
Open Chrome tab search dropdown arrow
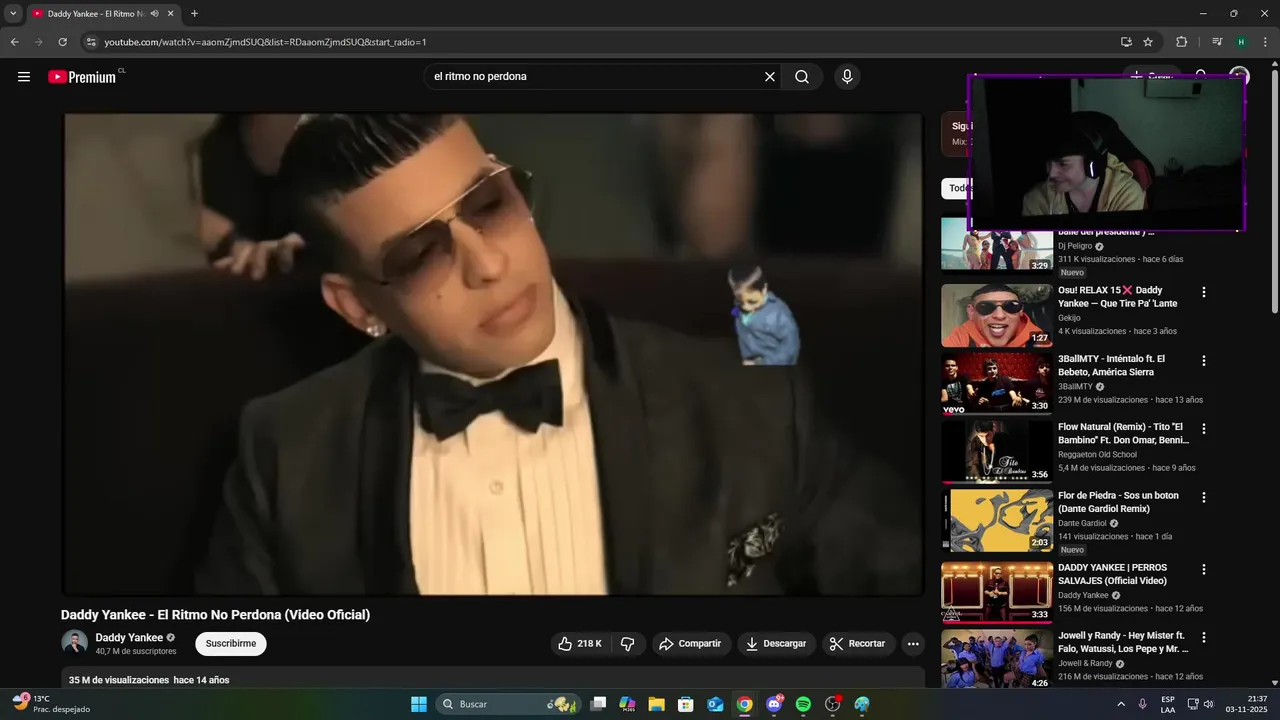(x=13, y=14)
